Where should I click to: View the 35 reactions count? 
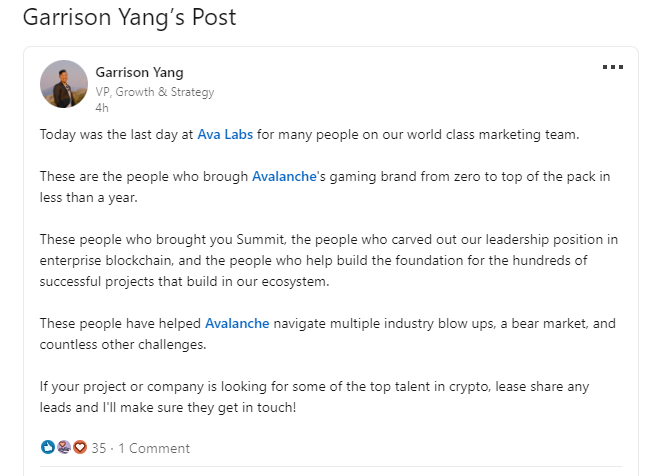pos(99,448)
